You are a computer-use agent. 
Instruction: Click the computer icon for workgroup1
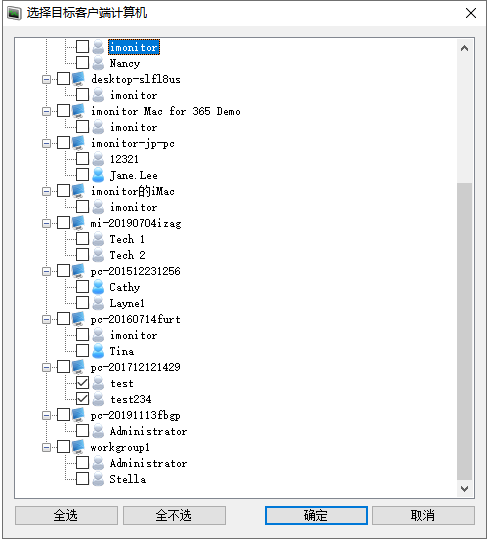click(x=78, y=447)
